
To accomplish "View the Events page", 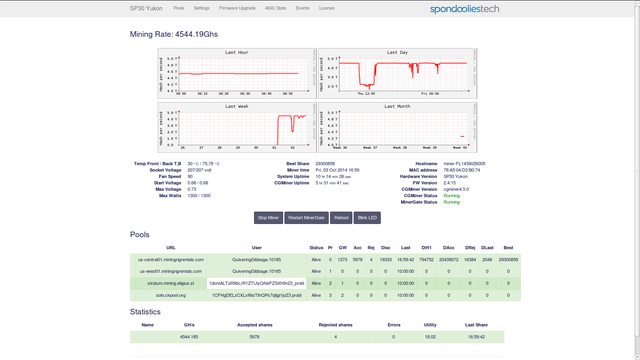I will coord(302,8).
